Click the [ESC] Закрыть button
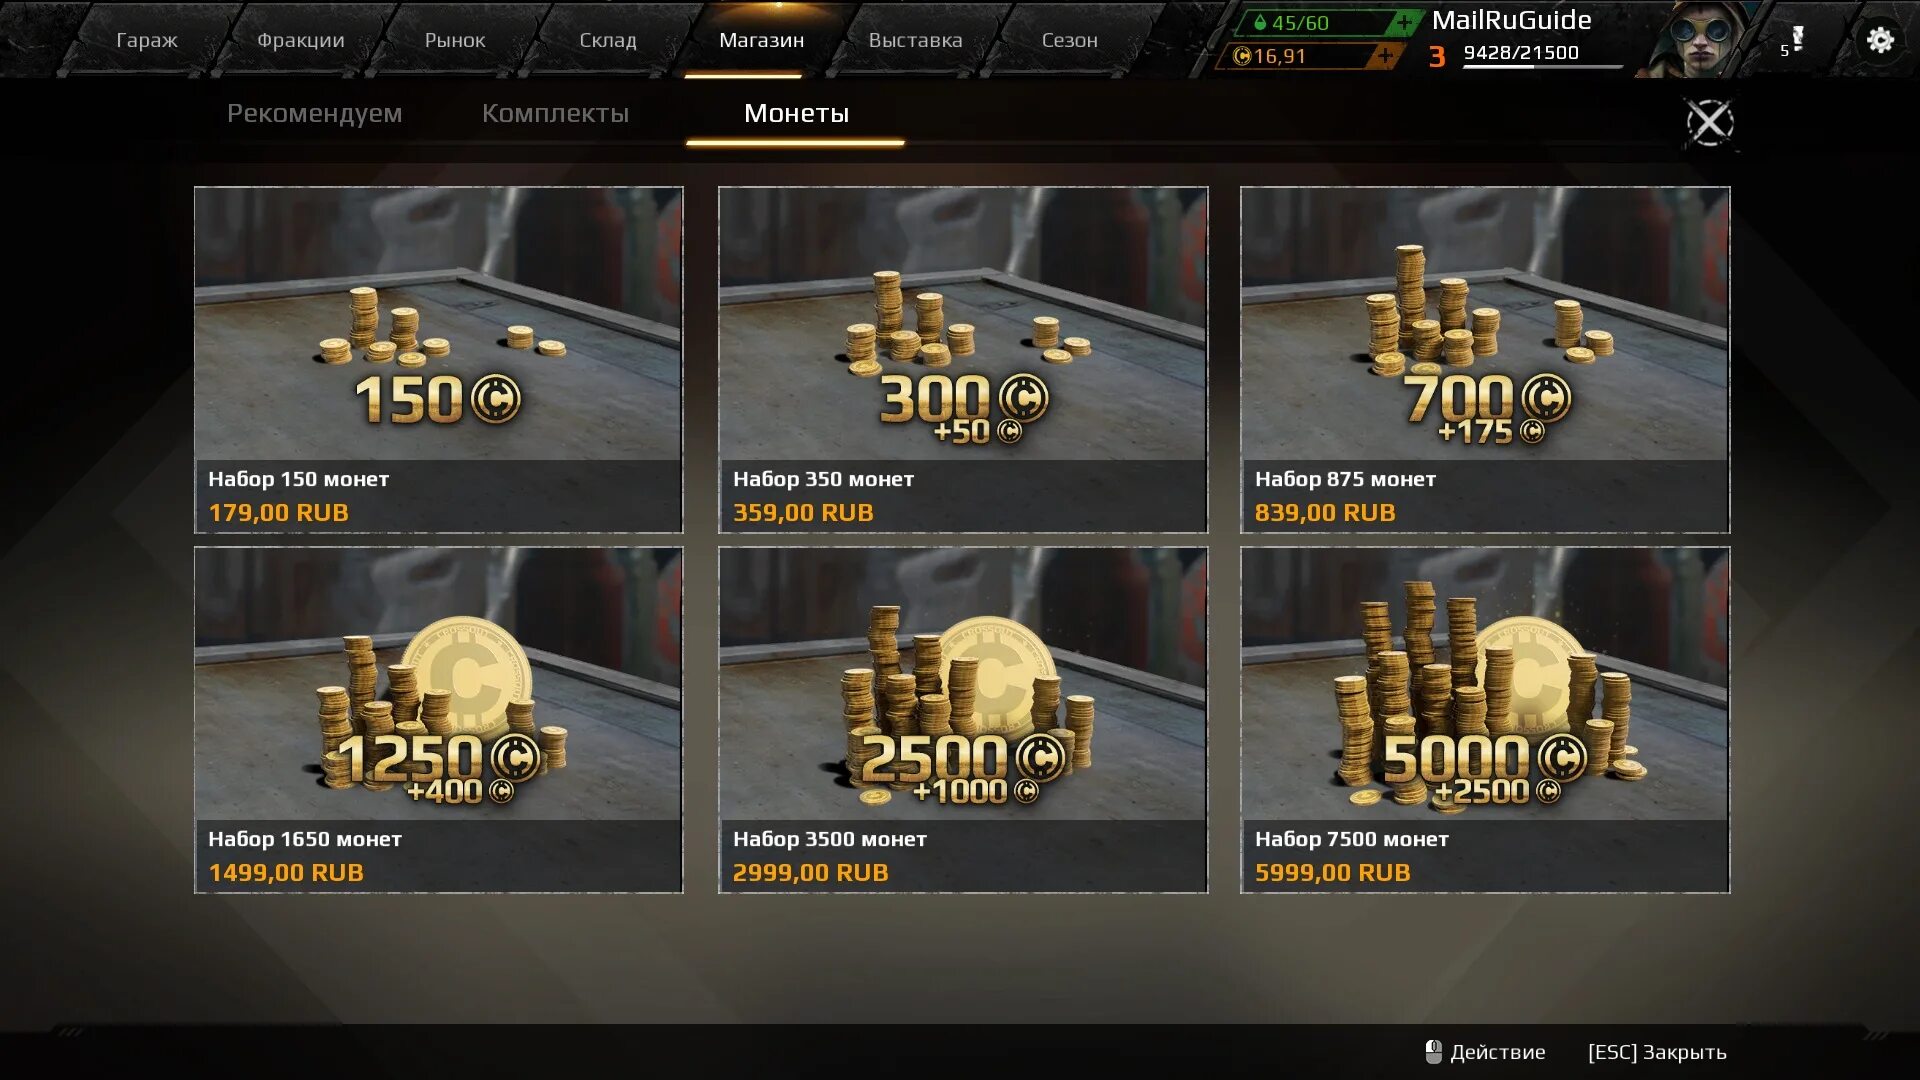This screenshot has width=1920, height=1080. tap(1657, 1052)
